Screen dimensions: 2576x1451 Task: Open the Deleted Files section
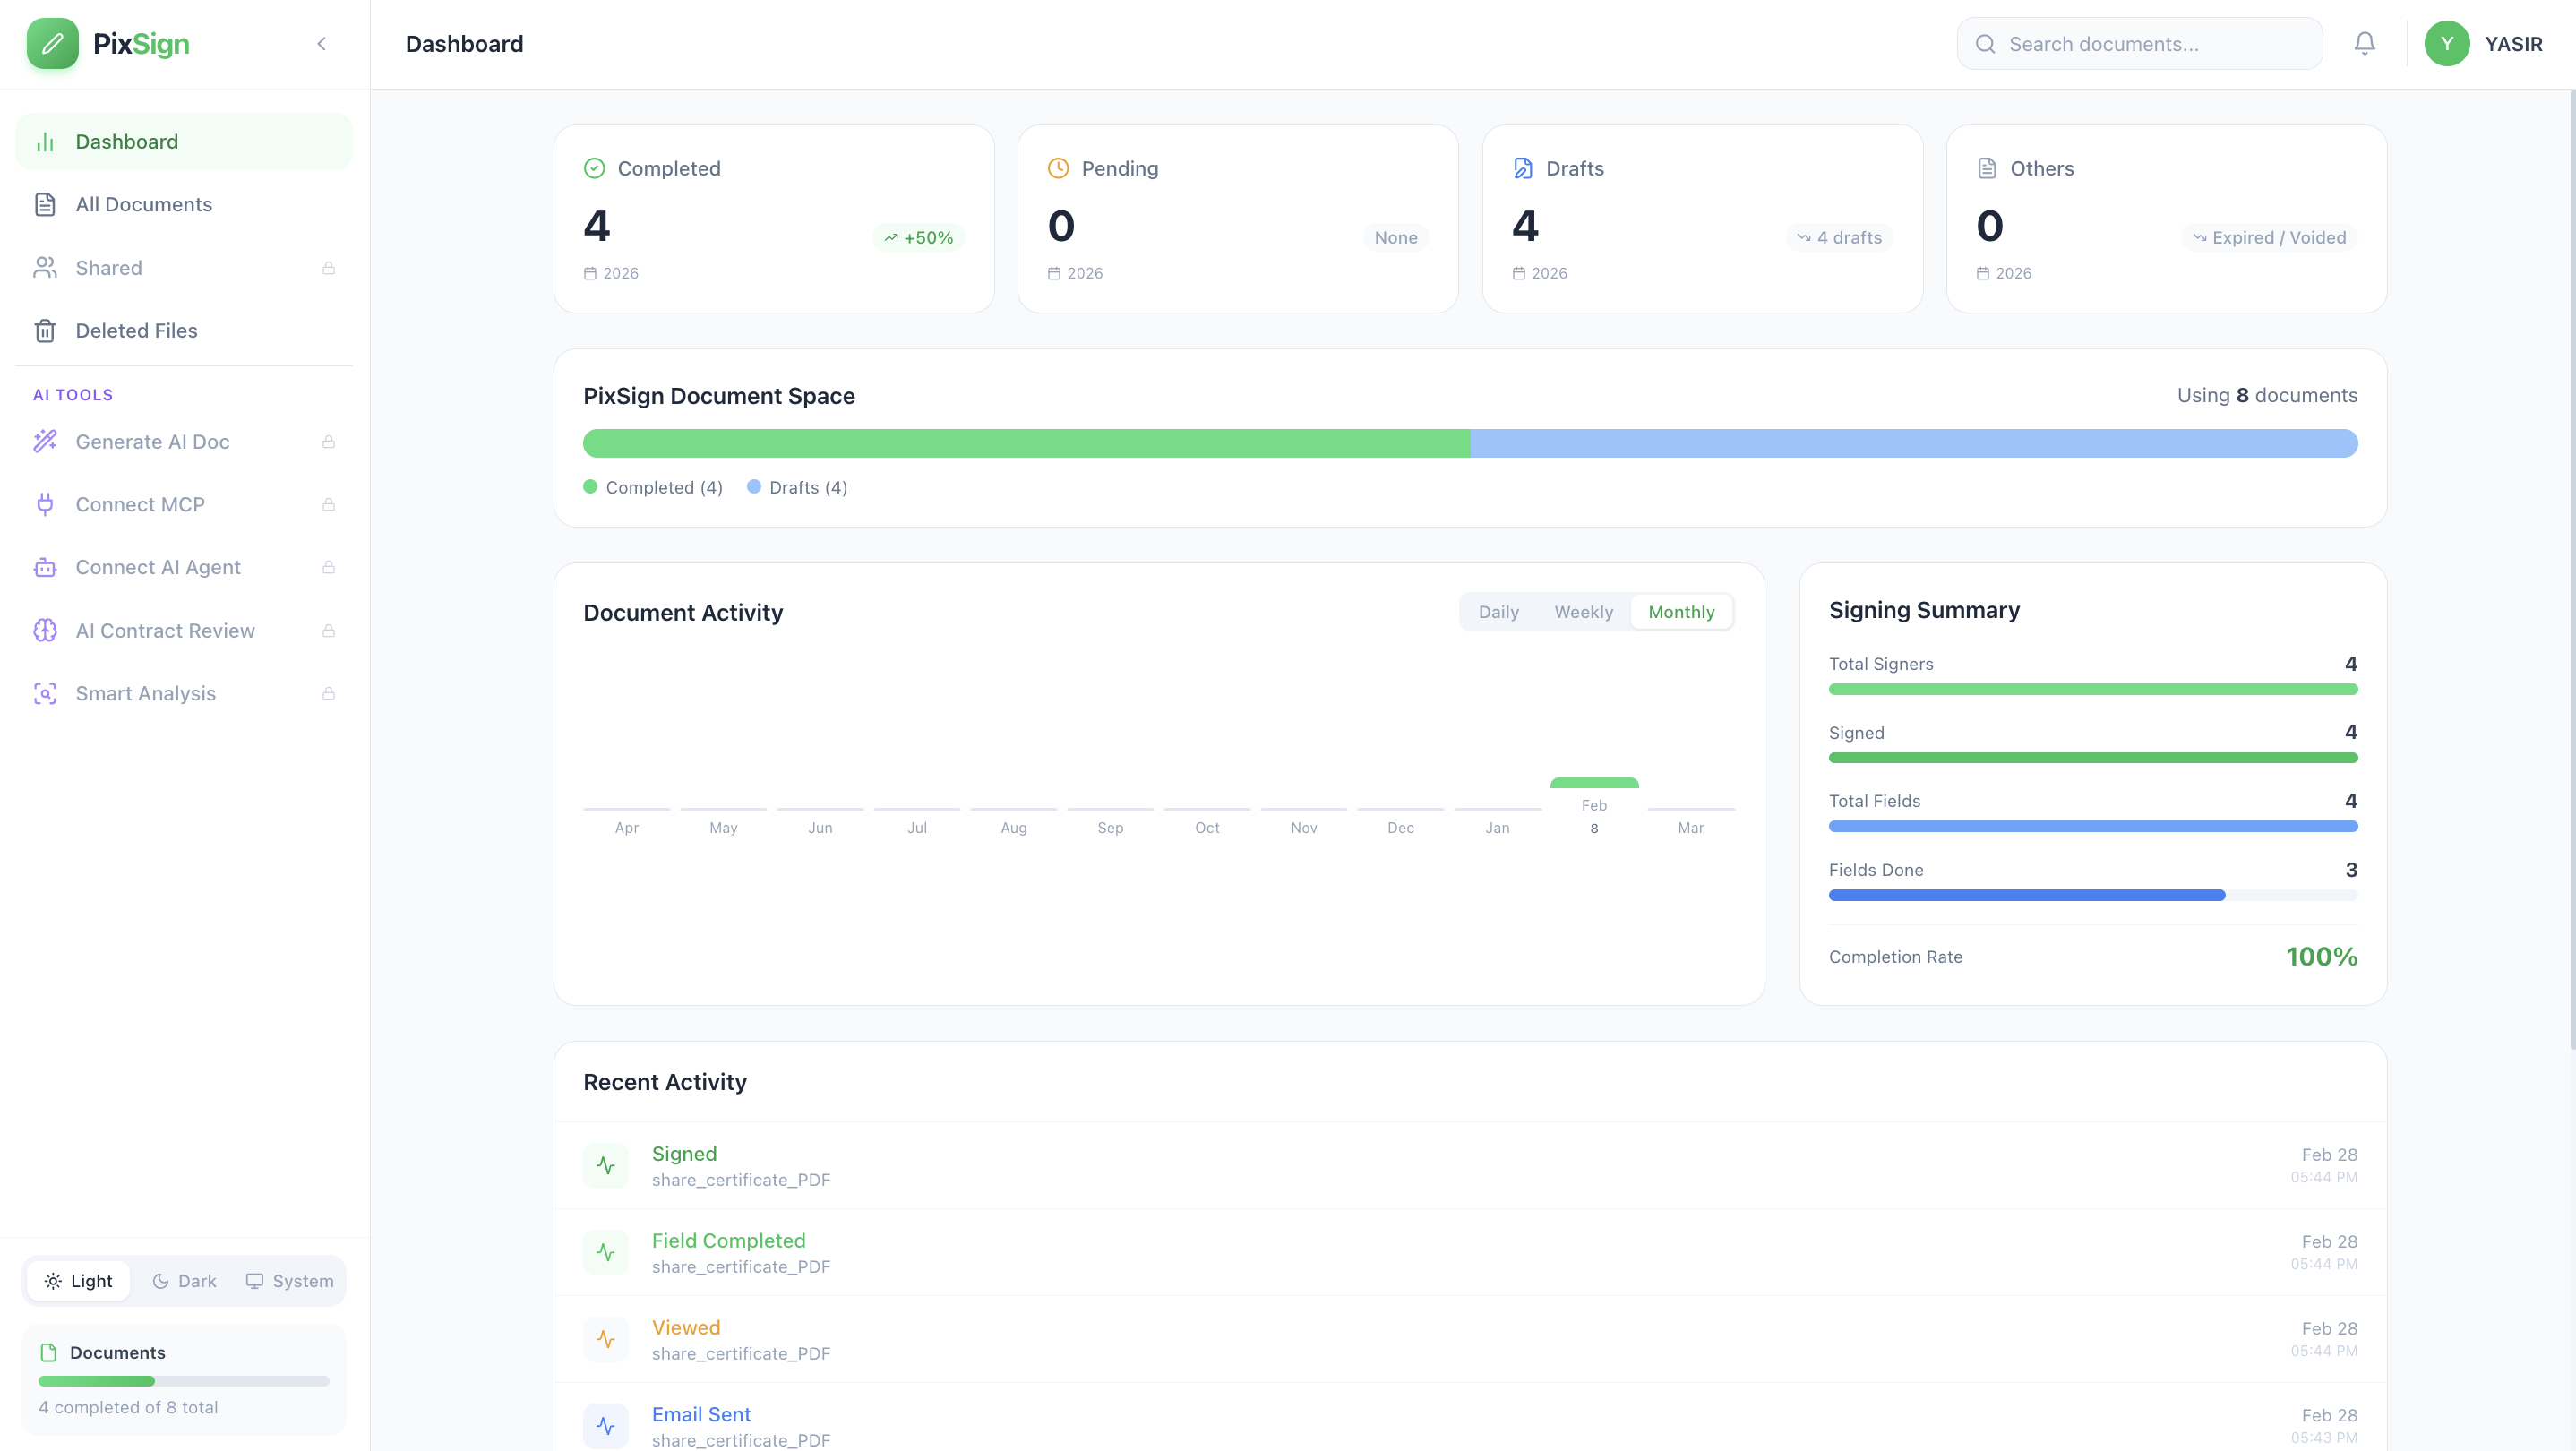[136, 330]
